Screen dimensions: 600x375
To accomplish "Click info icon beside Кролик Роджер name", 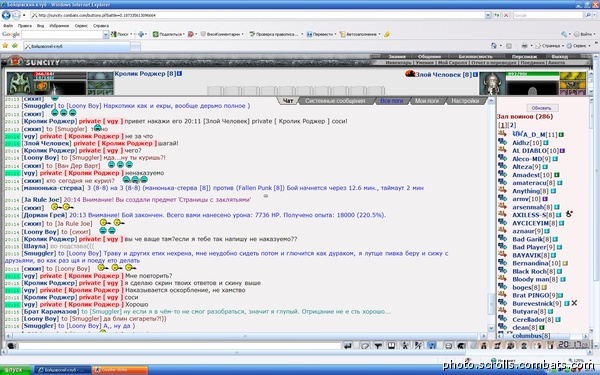I will 179,73.
